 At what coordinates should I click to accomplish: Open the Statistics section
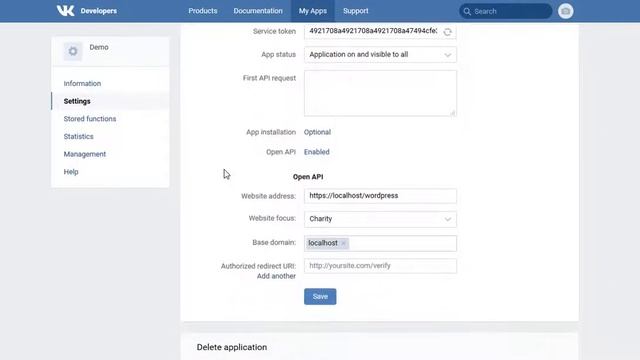click(78, 136)
